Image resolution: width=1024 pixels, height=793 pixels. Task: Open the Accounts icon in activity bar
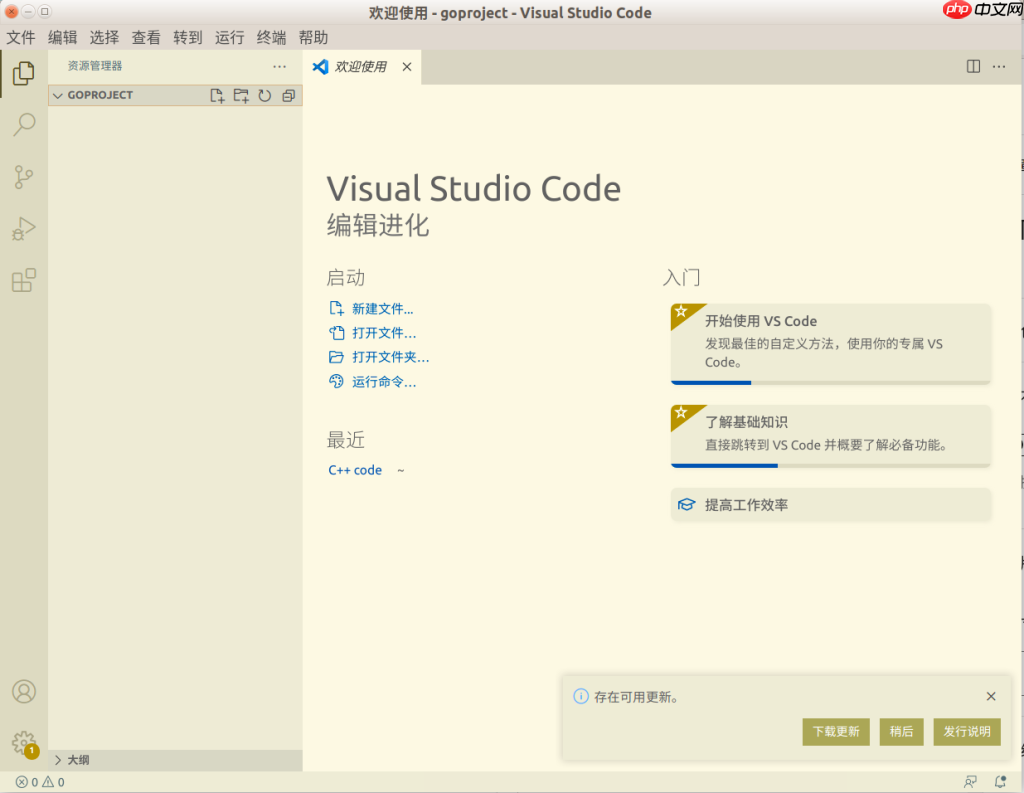pos(23,691)
